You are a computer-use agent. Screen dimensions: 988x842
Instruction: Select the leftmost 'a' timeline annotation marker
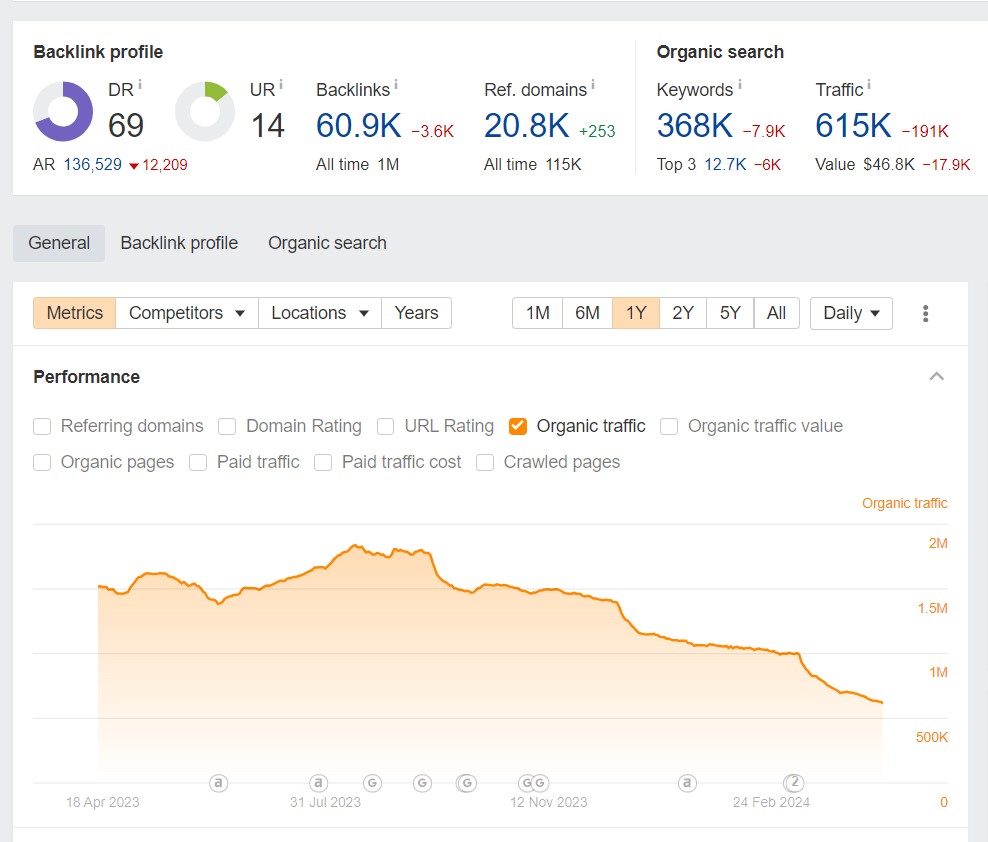pos(219,783)
